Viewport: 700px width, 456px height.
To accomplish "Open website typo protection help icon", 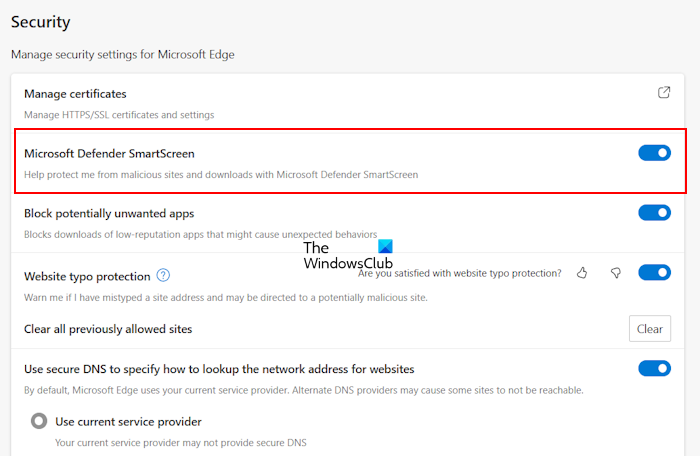I will coord(163,275).
